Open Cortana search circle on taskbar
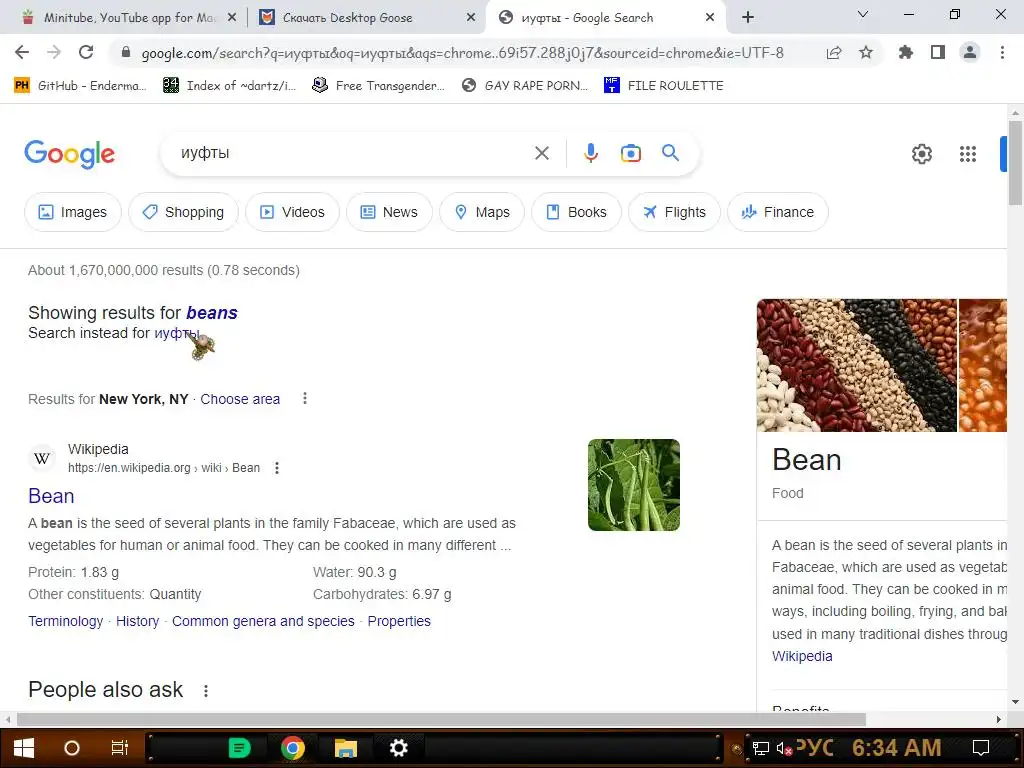 pyautogui.click(x=71, y=748)
